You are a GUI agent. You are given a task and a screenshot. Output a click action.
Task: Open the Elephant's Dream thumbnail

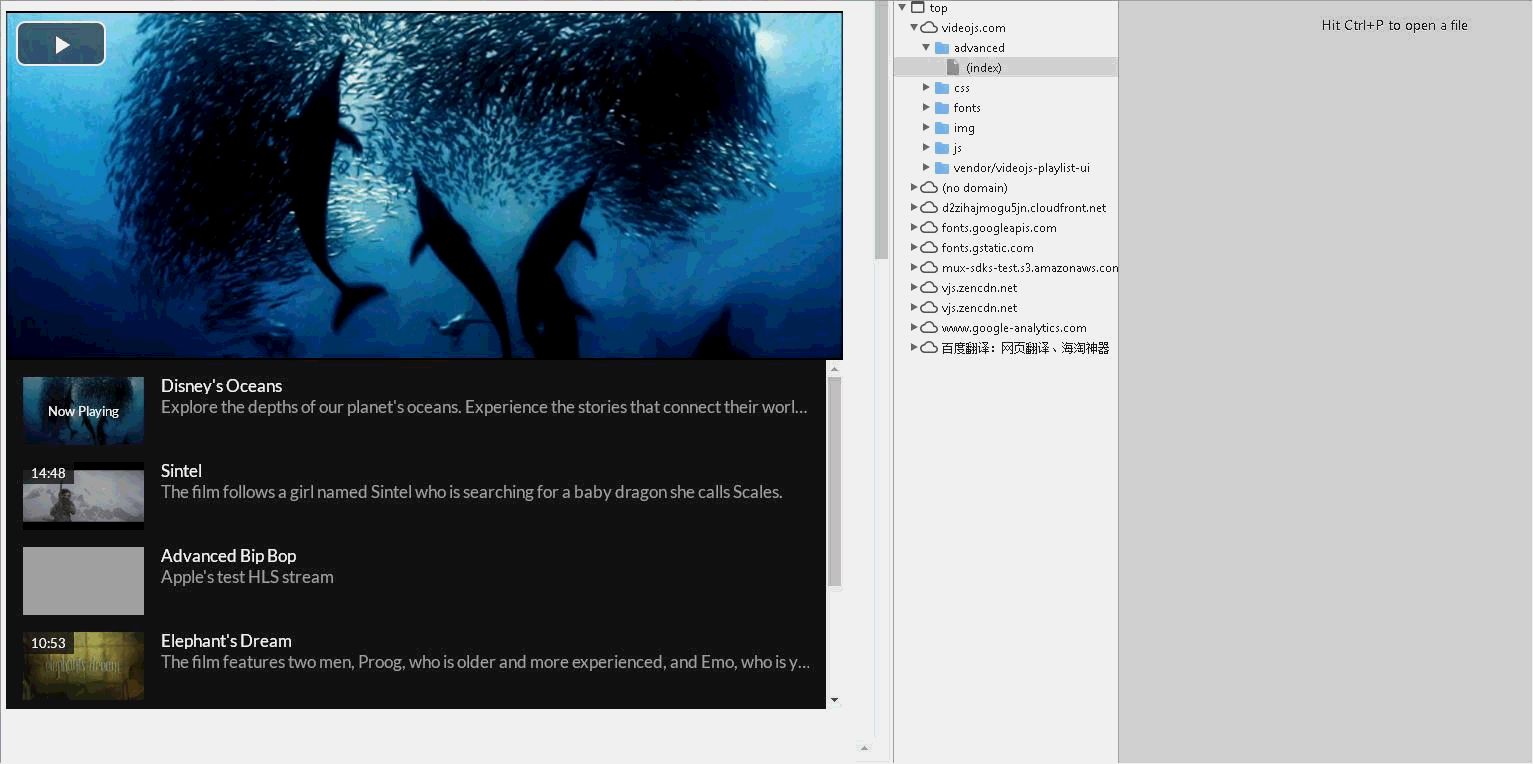pyautogui.click(x=83, y=665)
